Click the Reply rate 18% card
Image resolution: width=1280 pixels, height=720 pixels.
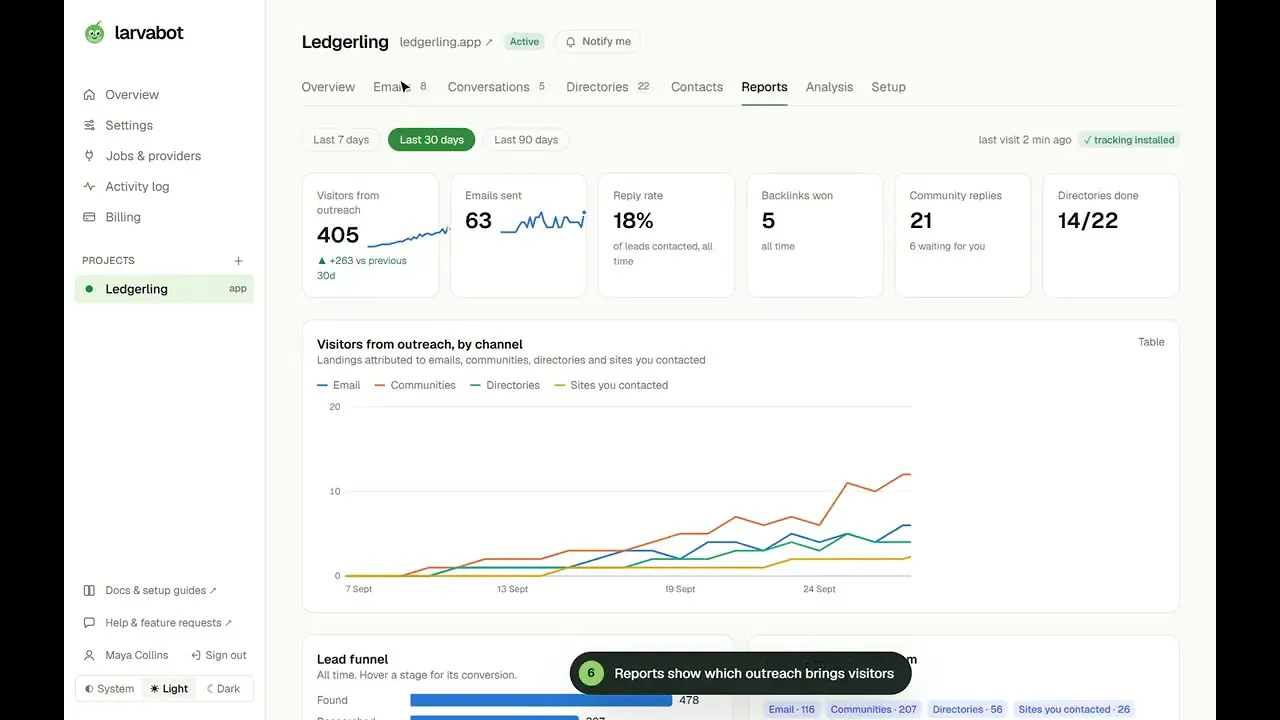click(x=666, y=236)
